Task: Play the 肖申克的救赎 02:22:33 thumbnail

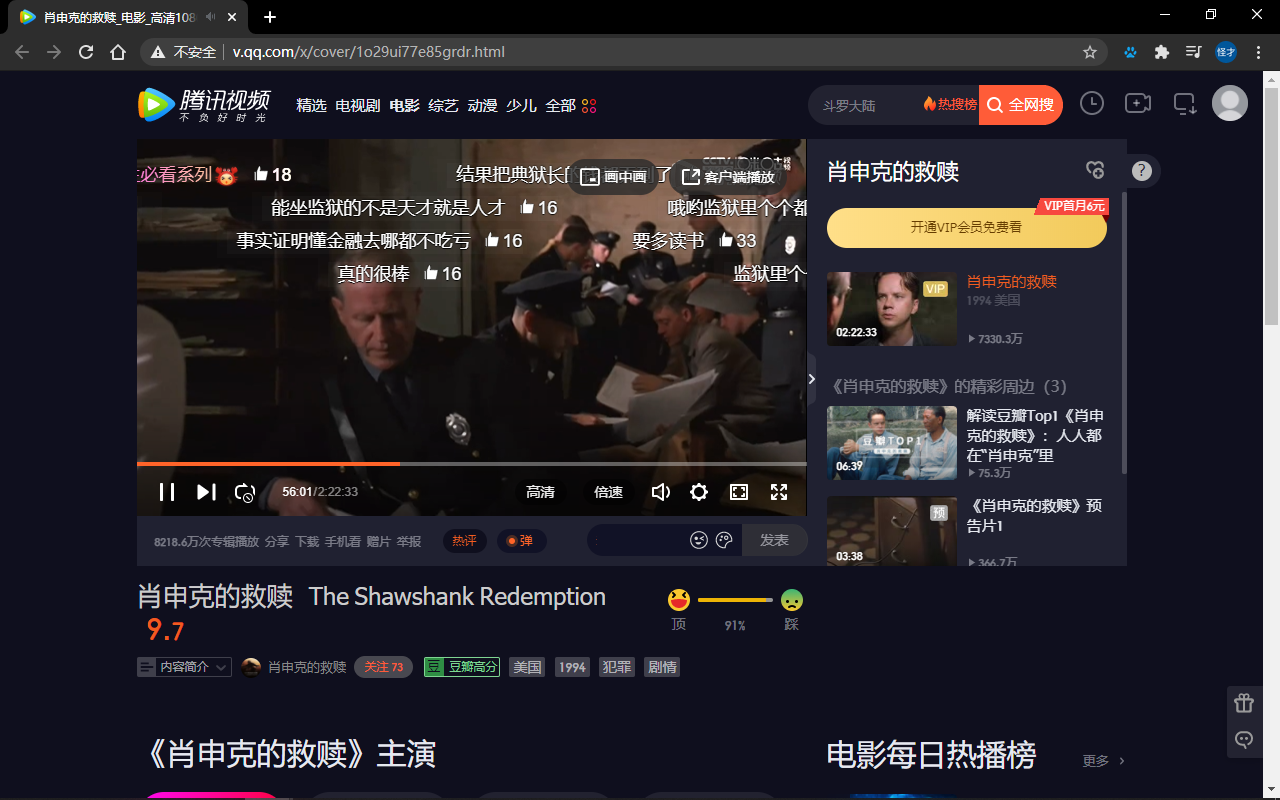Action: tap(892, 309)
